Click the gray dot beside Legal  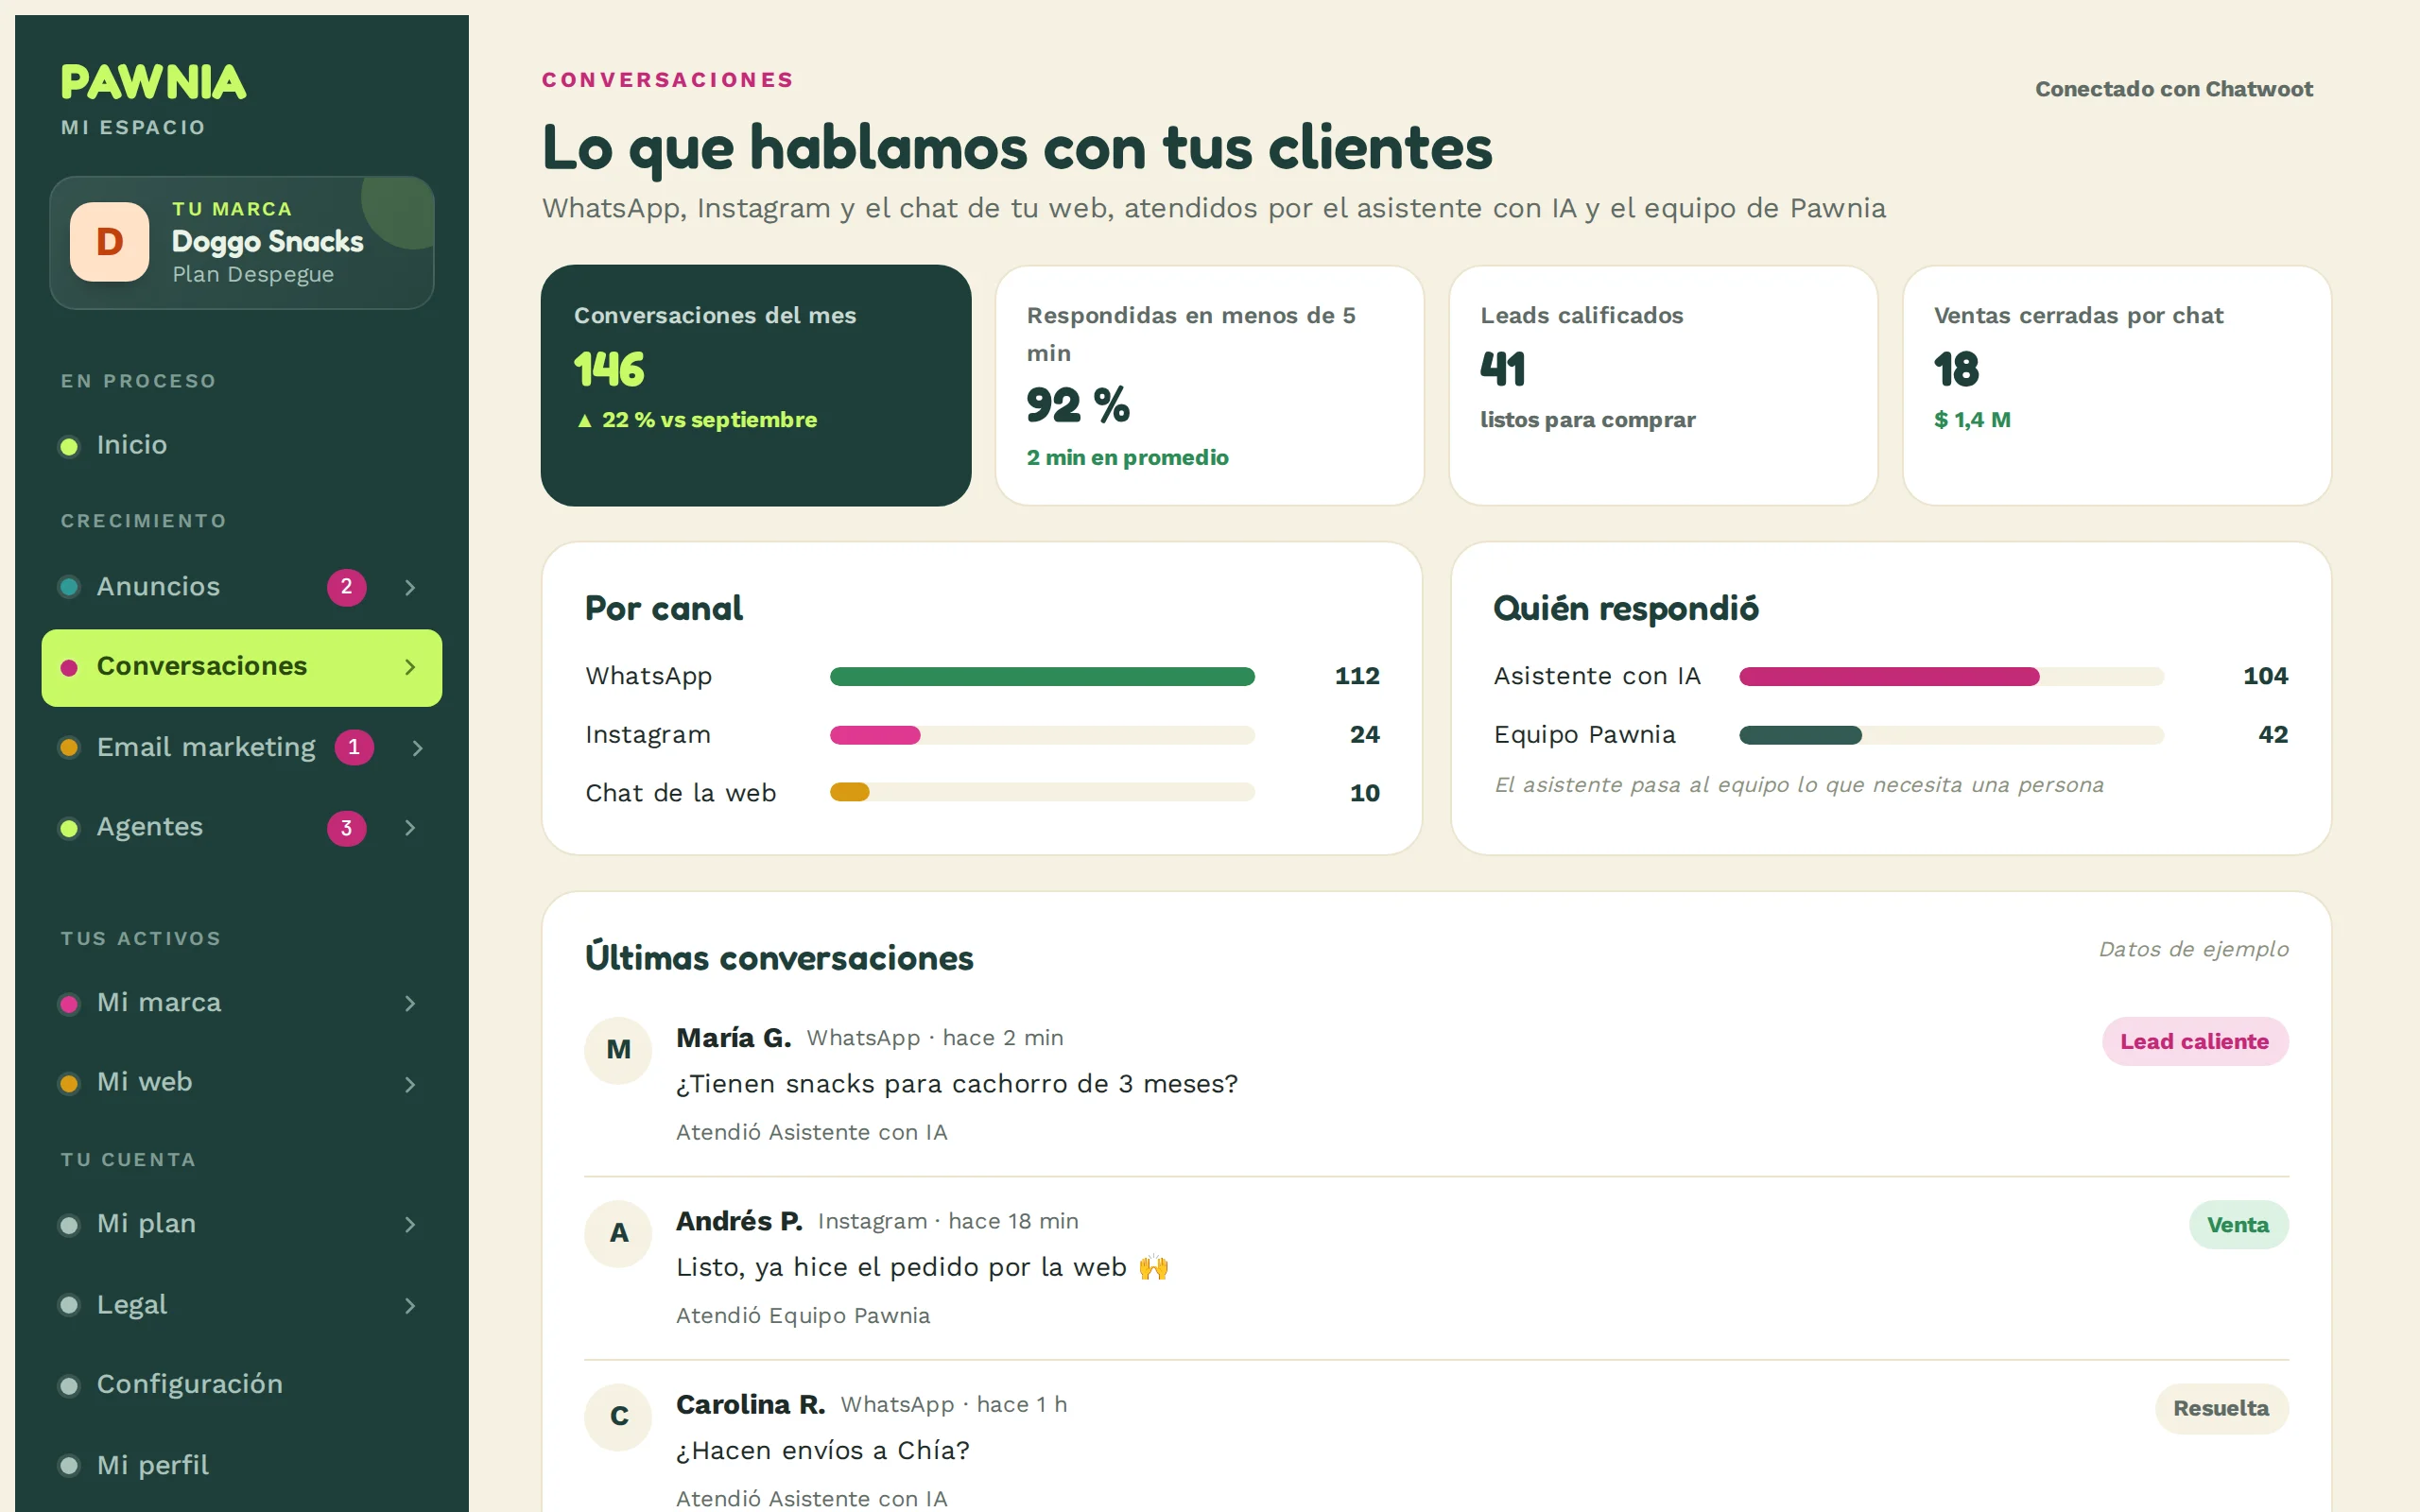click(69, 1305)
